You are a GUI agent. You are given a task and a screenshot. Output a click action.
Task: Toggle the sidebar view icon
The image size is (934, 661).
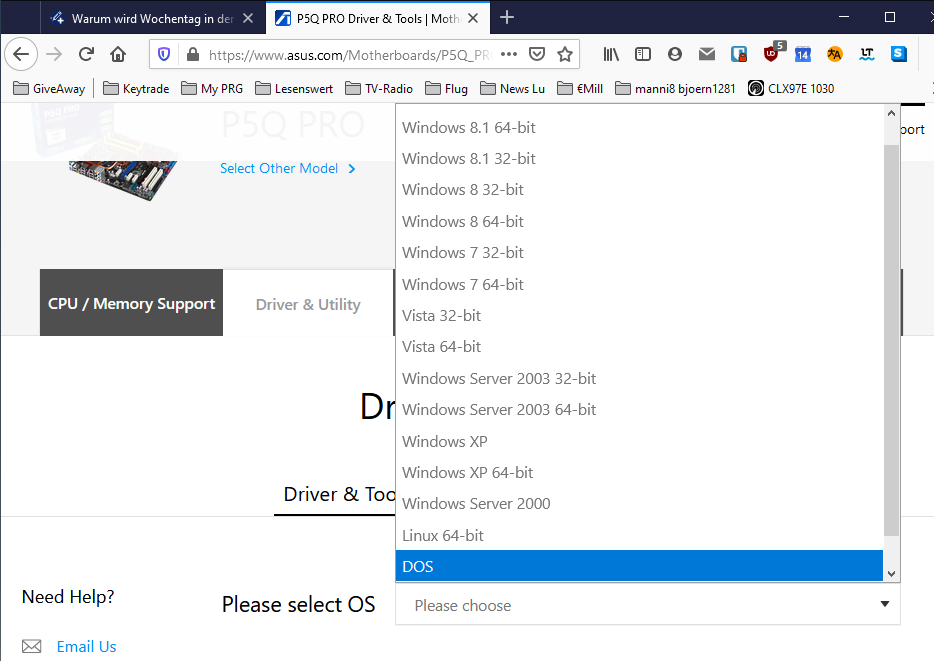click(643, 54)
